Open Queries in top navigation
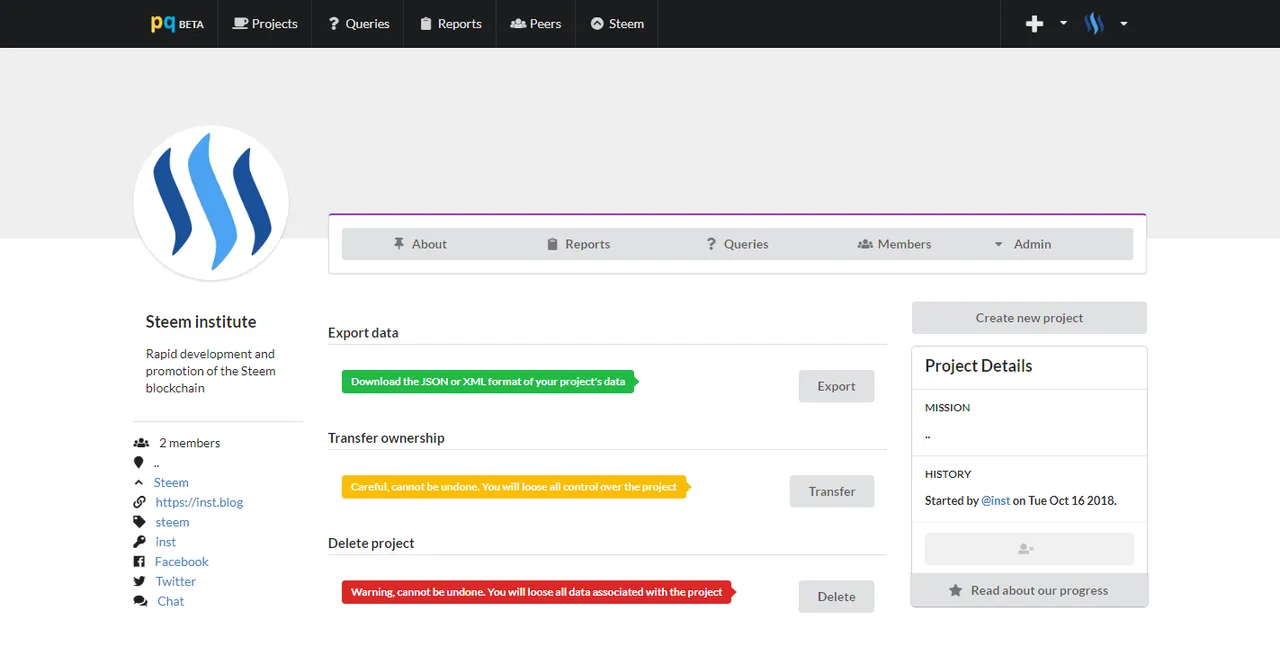Screen dimensions: 1280x667 (358, 23)
